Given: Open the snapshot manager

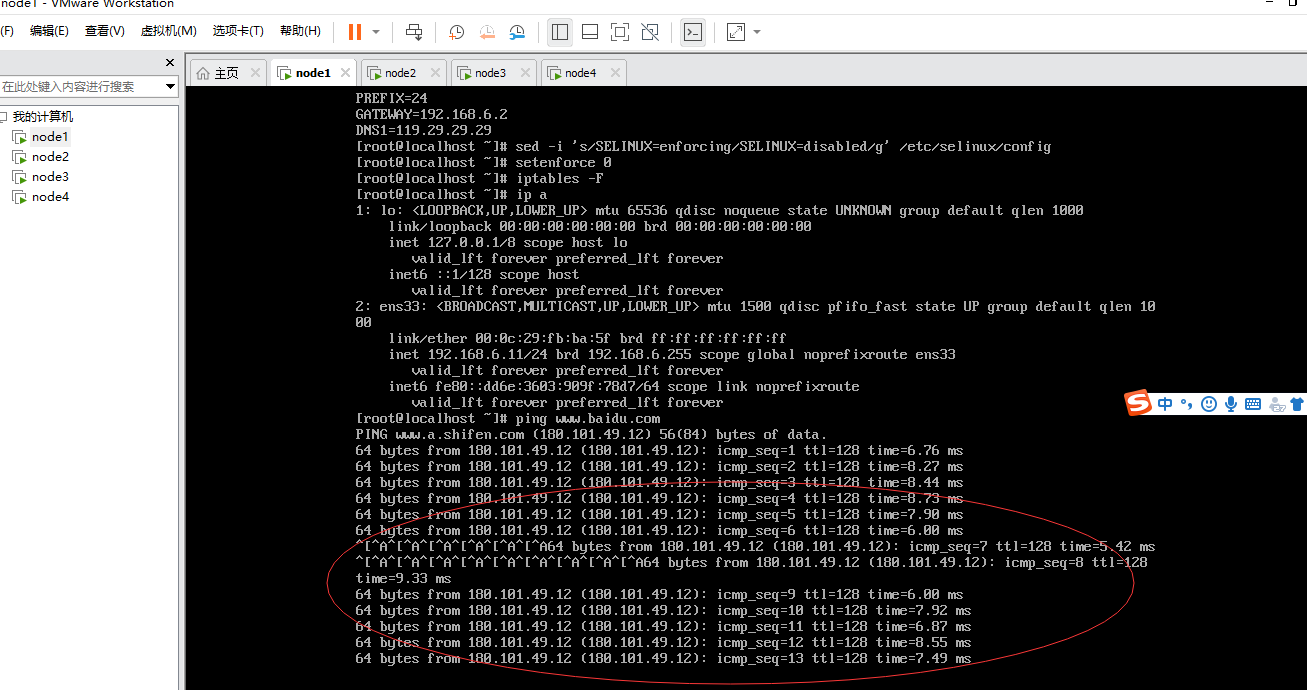Looking at the screenshot, I should [517, 32].
